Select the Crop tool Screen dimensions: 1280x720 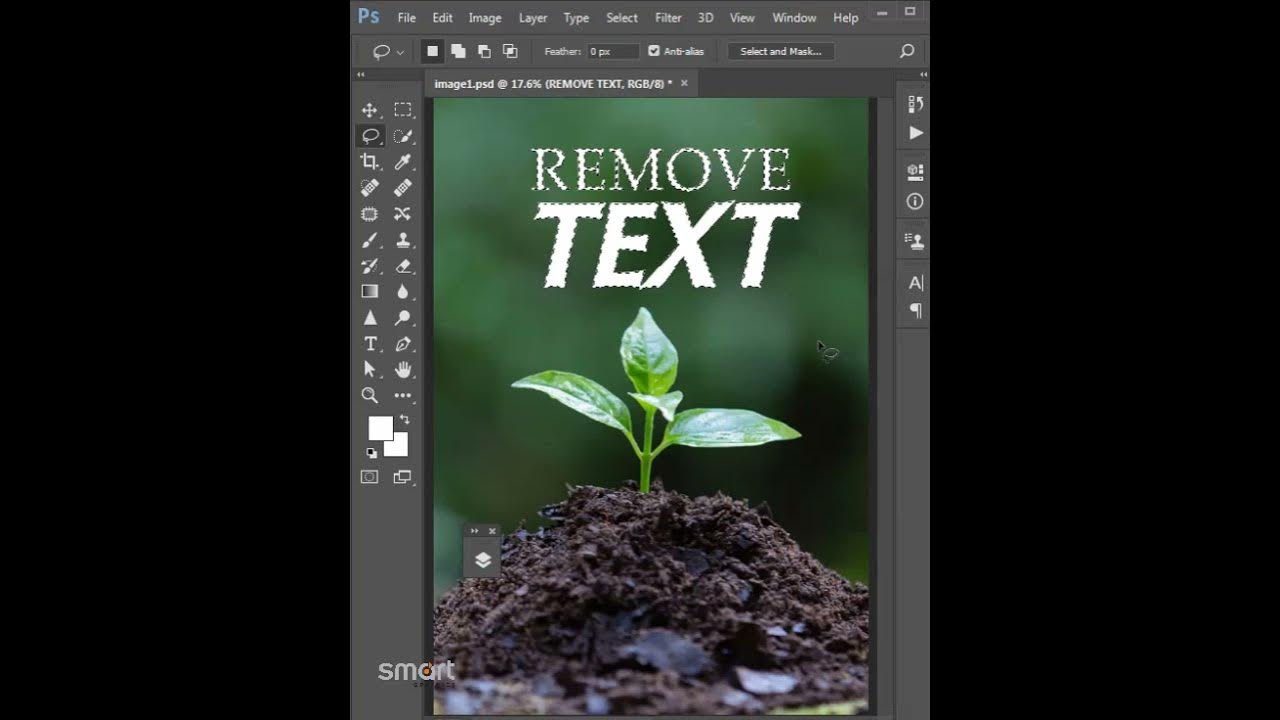click(x=370, y=162)
